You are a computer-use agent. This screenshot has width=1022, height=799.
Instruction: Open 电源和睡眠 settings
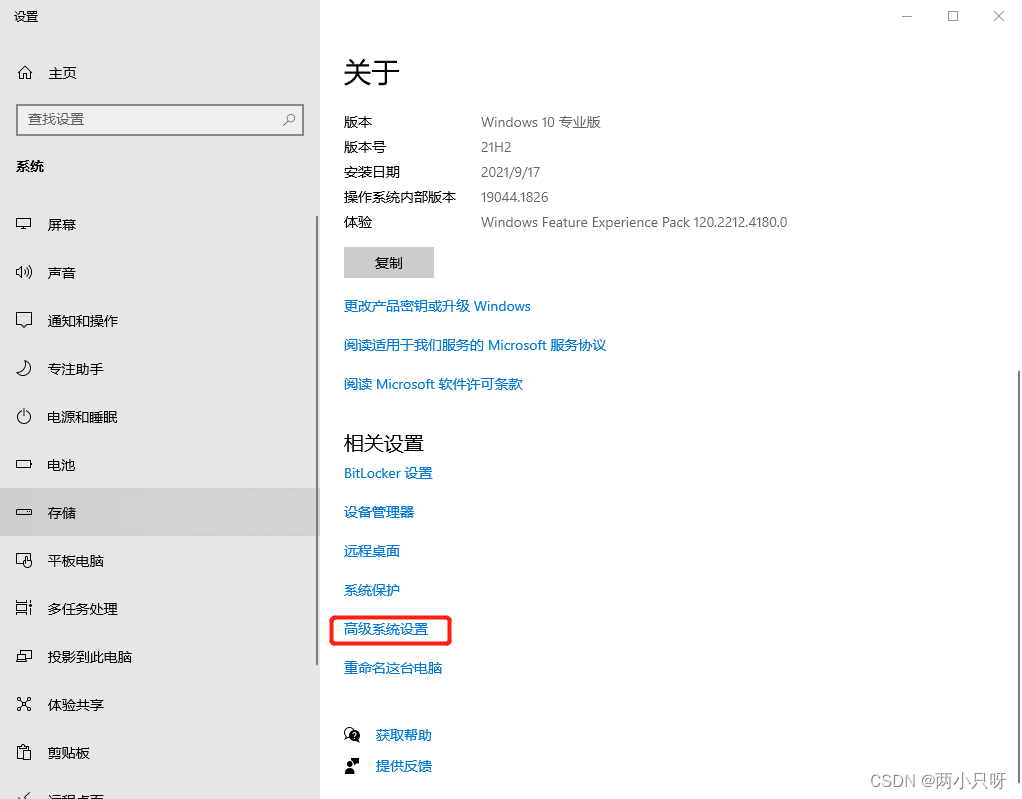(158, 417)
